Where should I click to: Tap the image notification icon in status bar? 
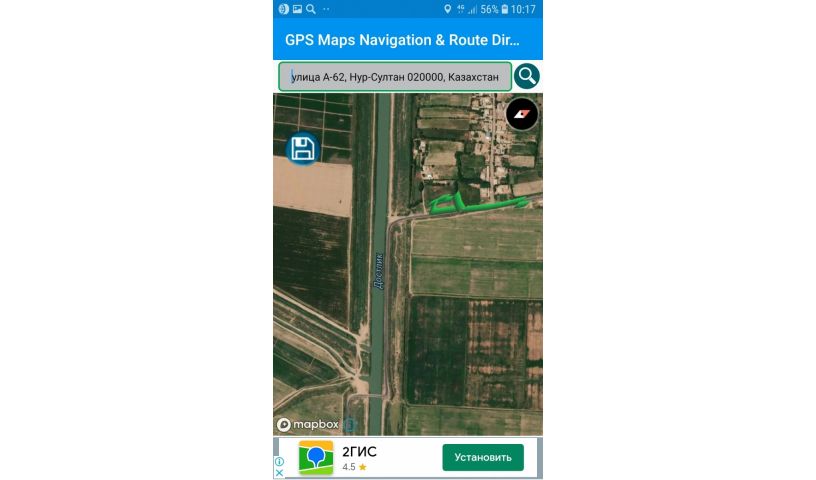click(297, 9)
